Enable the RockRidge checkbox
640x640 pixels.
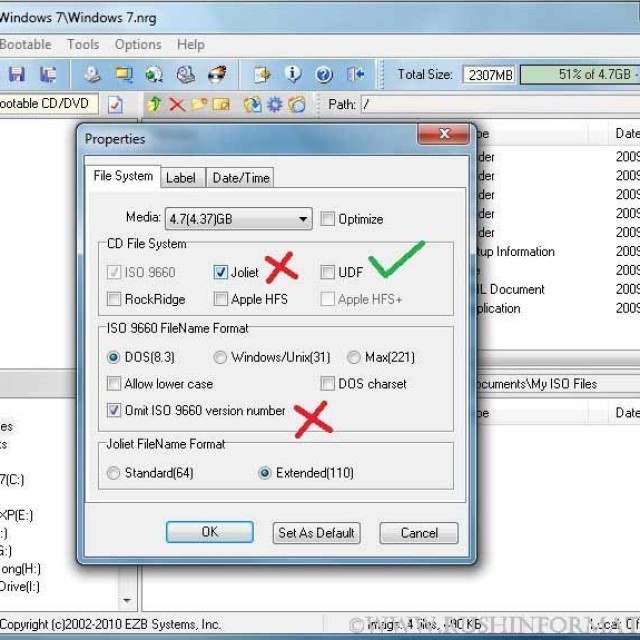coord(113,299)
